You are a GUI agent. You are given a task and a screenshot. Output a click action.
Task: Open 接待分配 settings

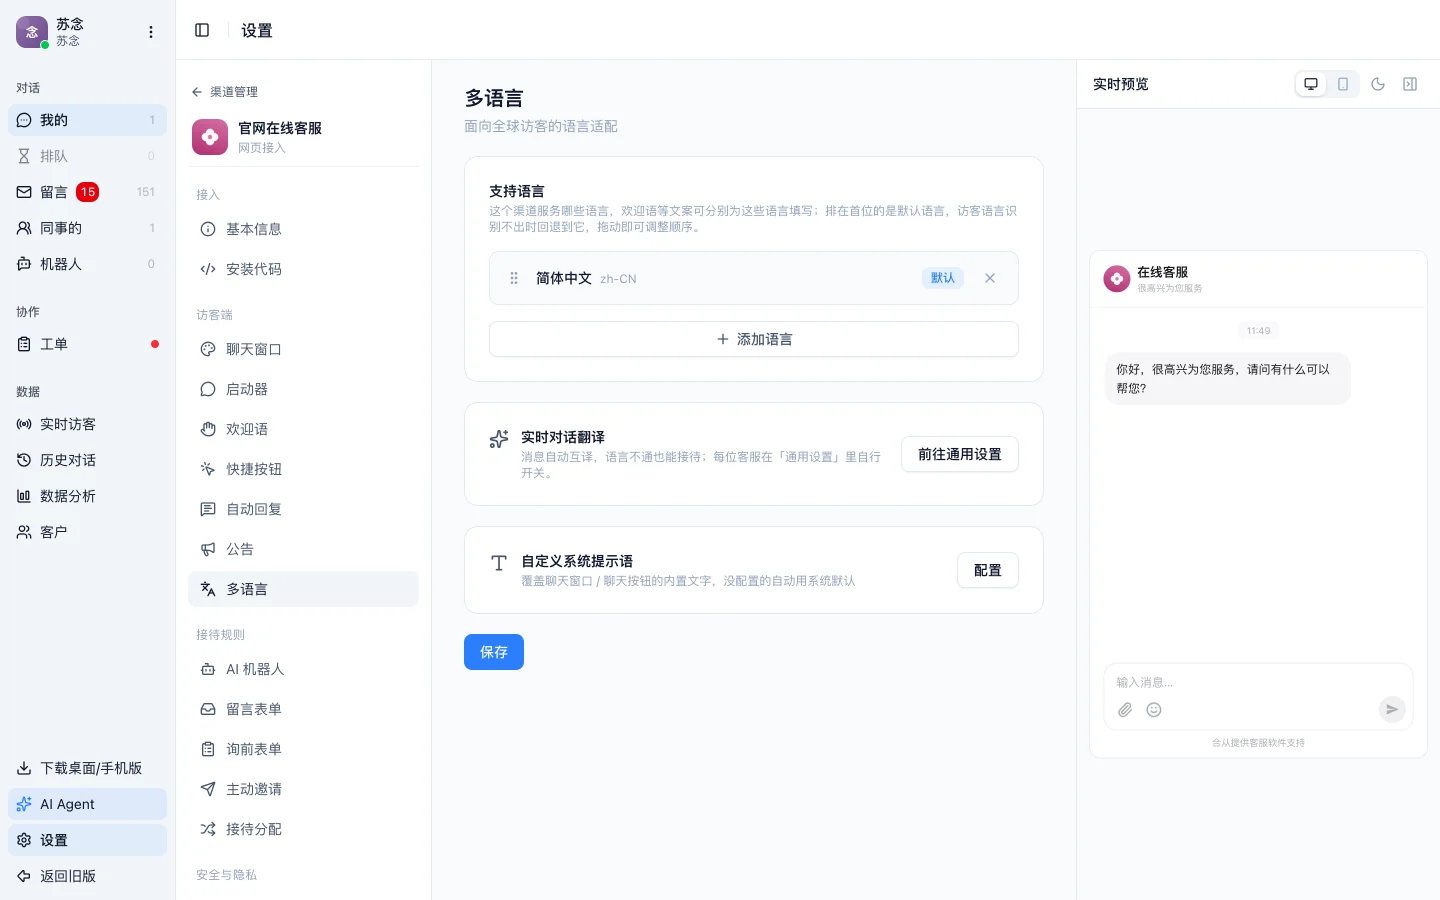point(303,829)
